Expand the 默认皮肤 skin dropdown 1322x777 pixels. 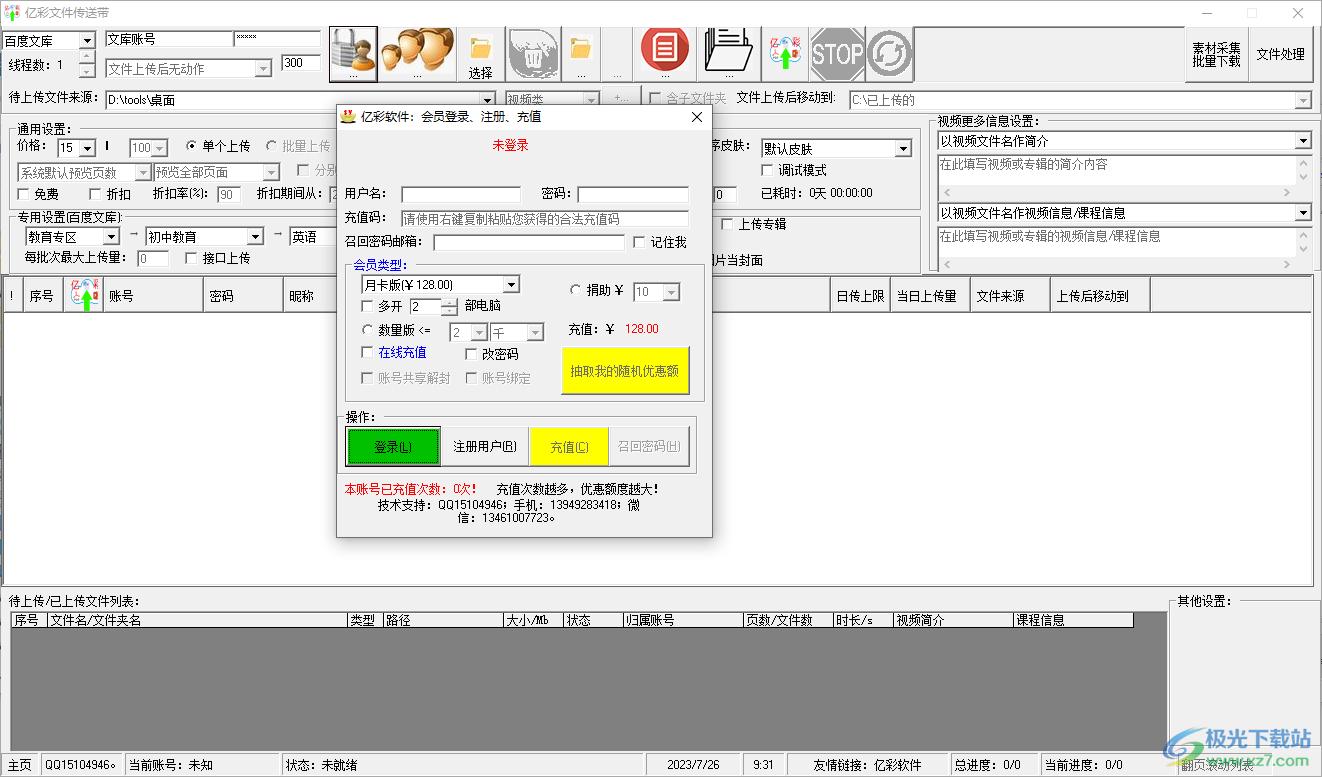[x=902, y=149]
